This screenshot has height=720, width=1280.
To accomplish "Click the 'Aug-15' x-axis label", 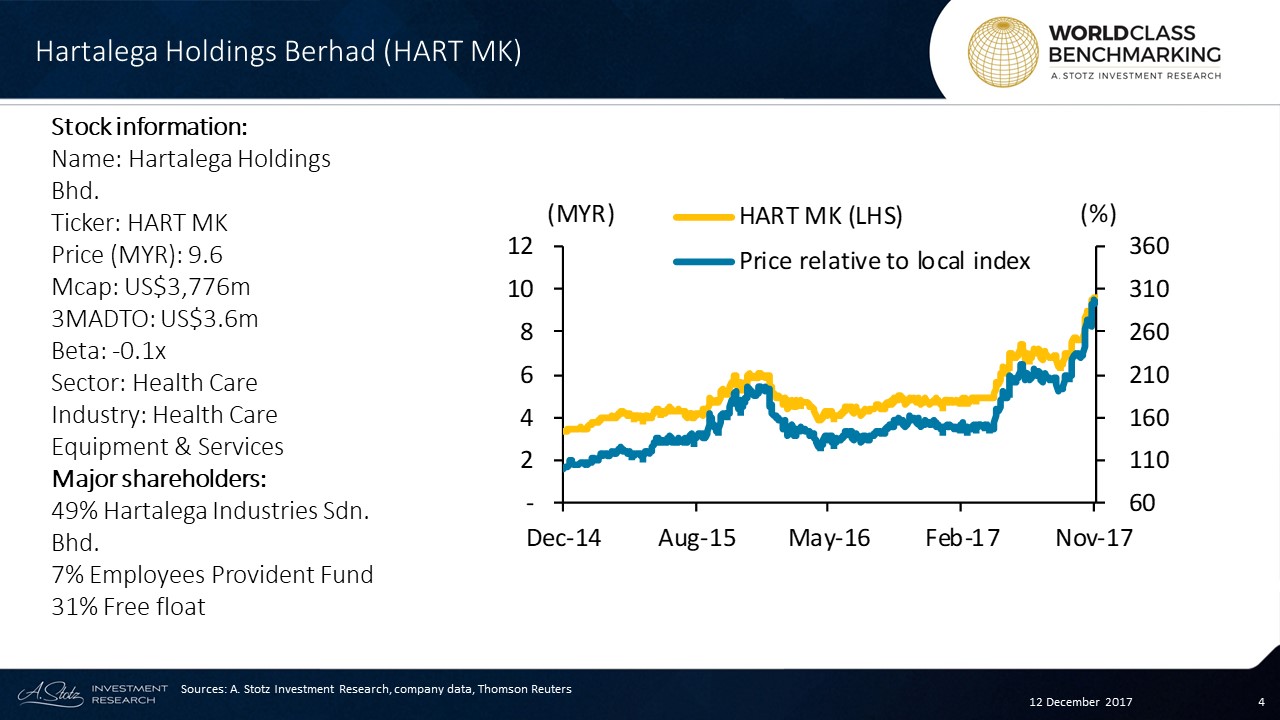I will (x=697, y=538).
